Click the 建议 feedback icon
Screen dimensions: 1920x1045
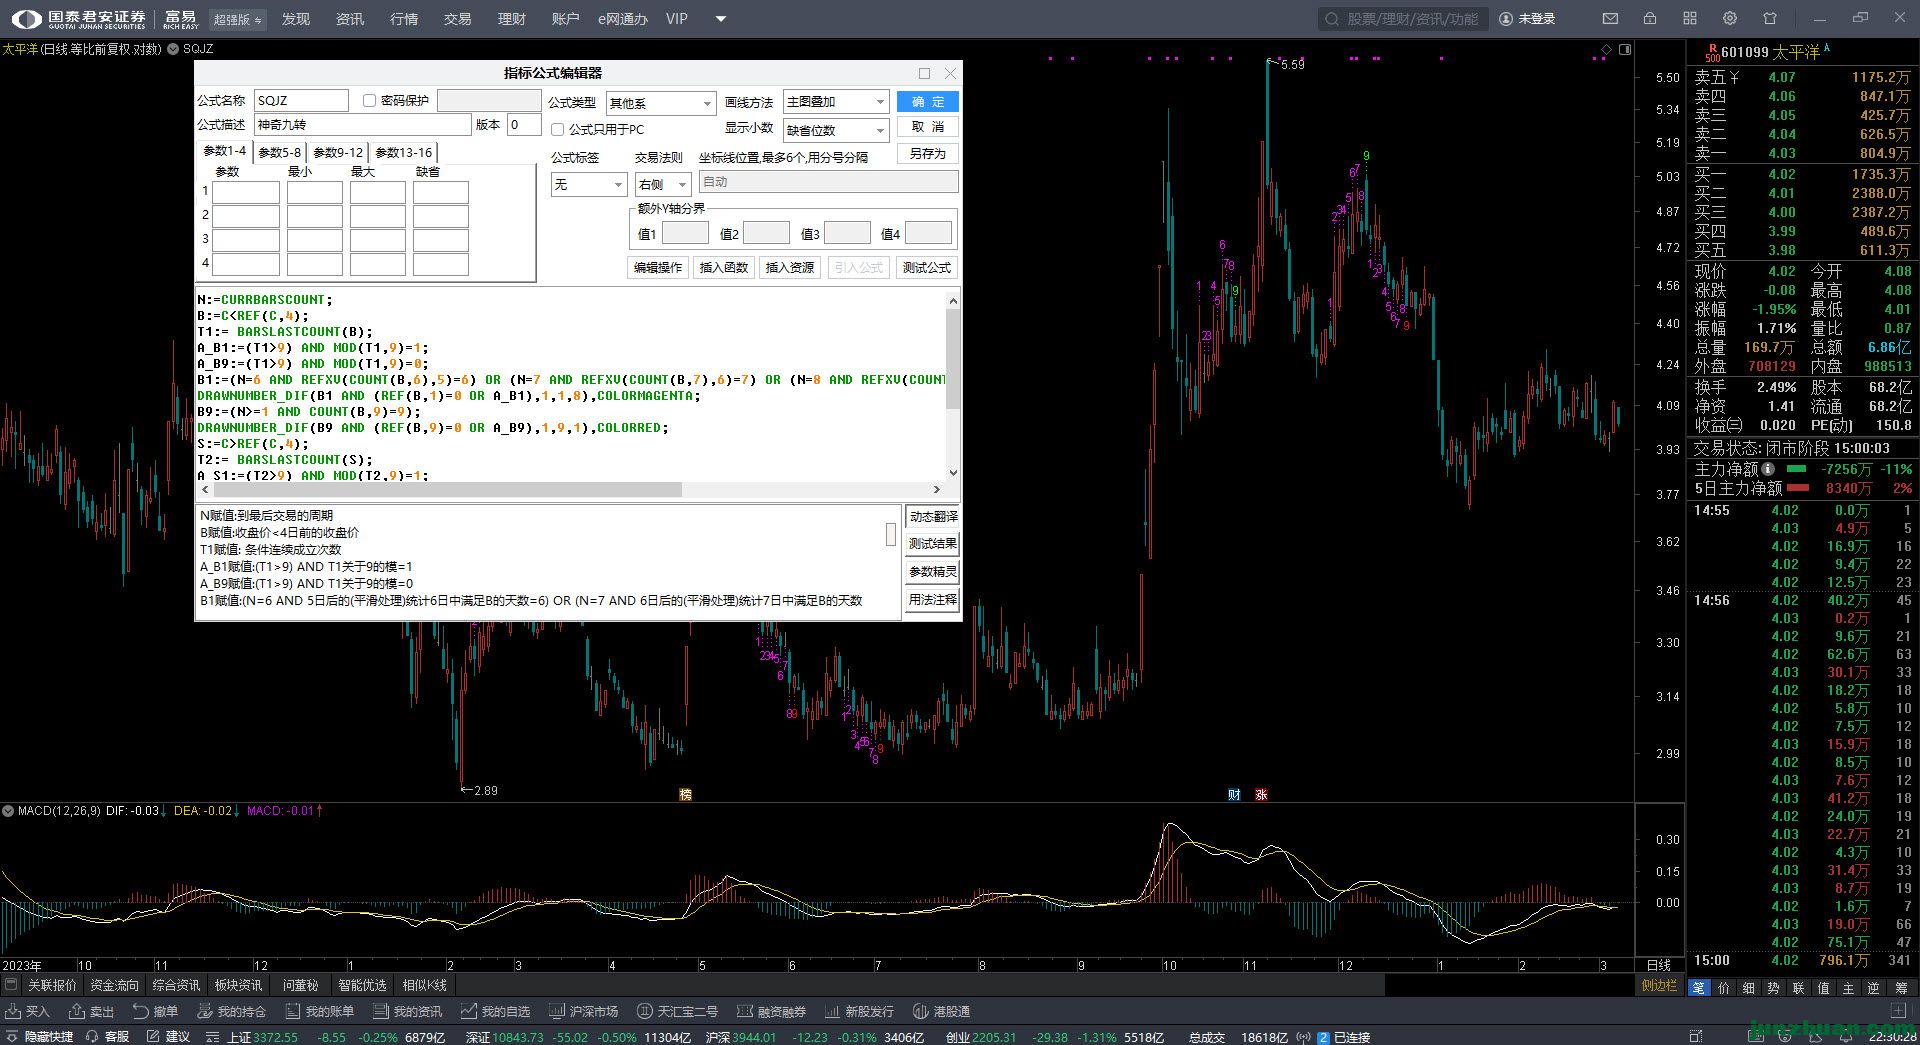tap(153, 1037)
